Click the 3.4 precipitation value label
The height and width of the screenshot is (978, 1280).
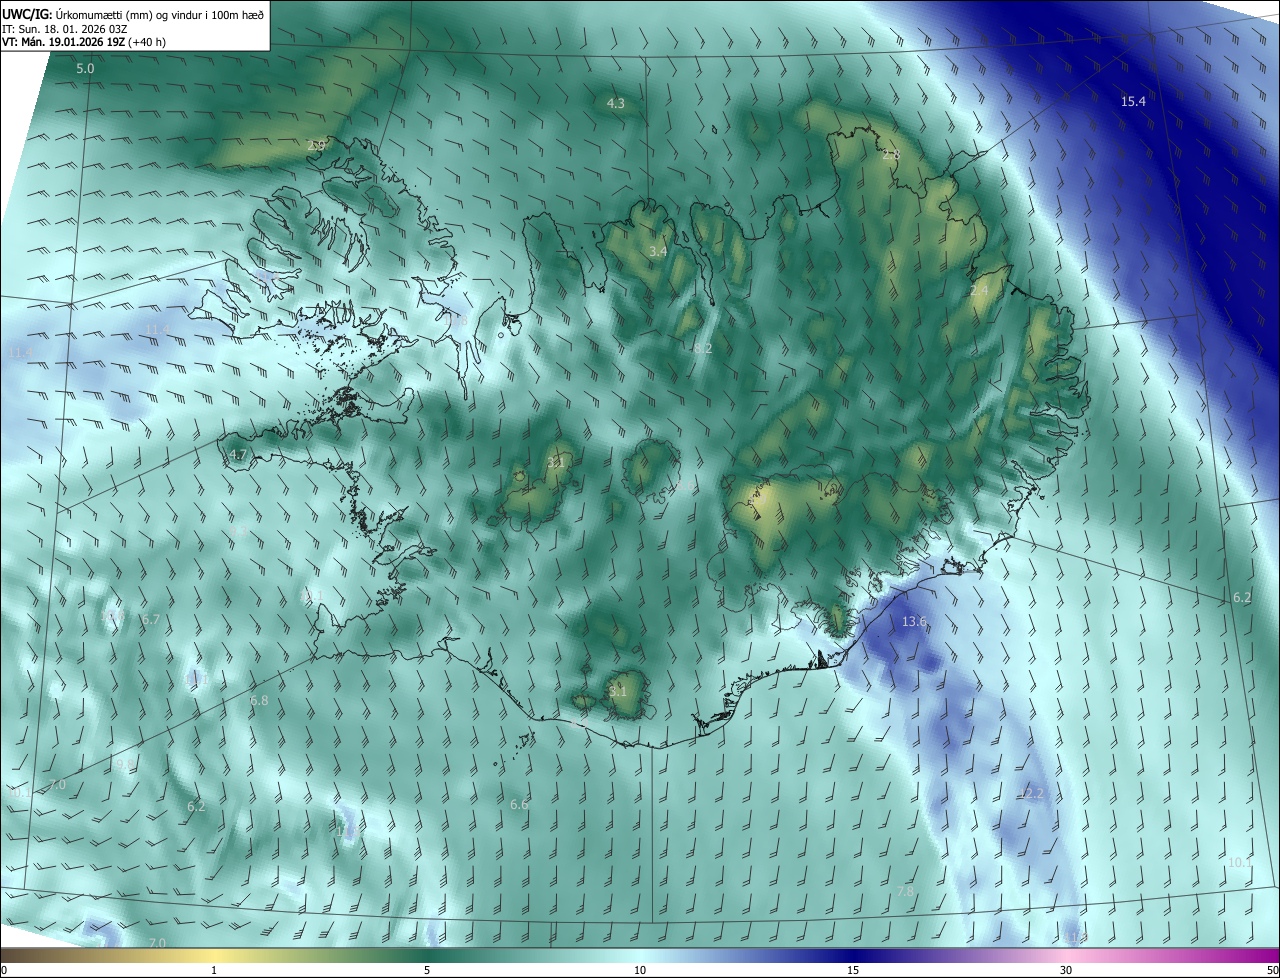pos(658,251)
